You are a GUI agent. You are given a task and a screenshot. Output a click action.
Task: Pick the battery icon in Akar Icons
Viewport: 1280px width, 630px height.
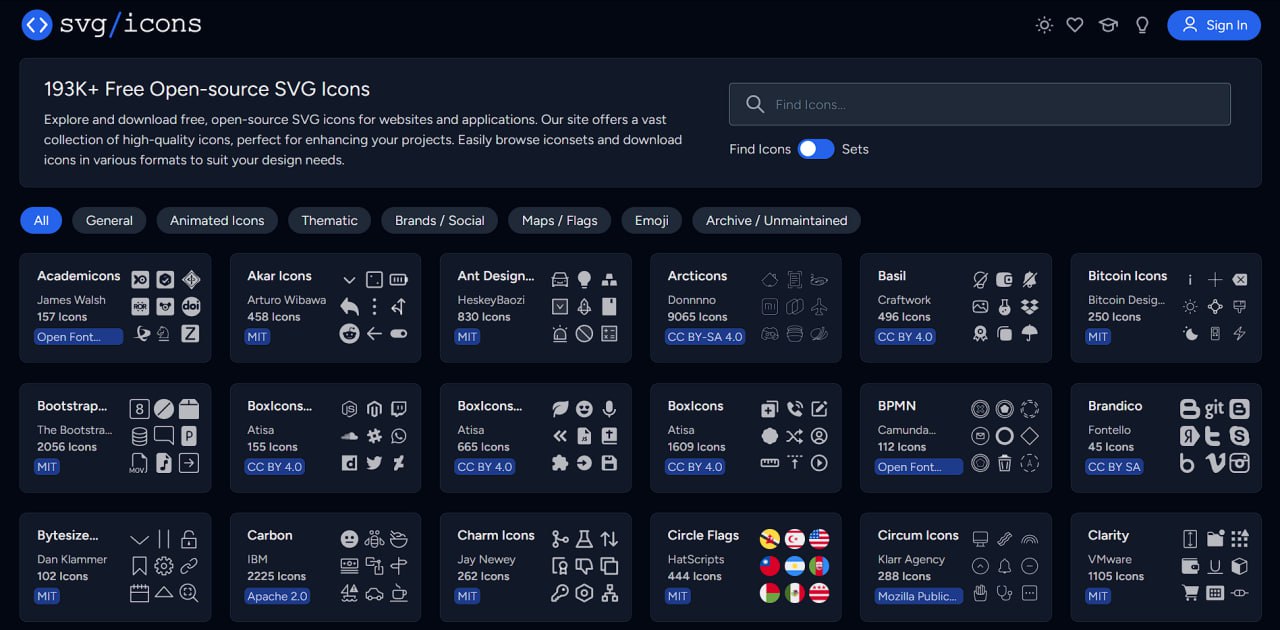tap(399, 280)
